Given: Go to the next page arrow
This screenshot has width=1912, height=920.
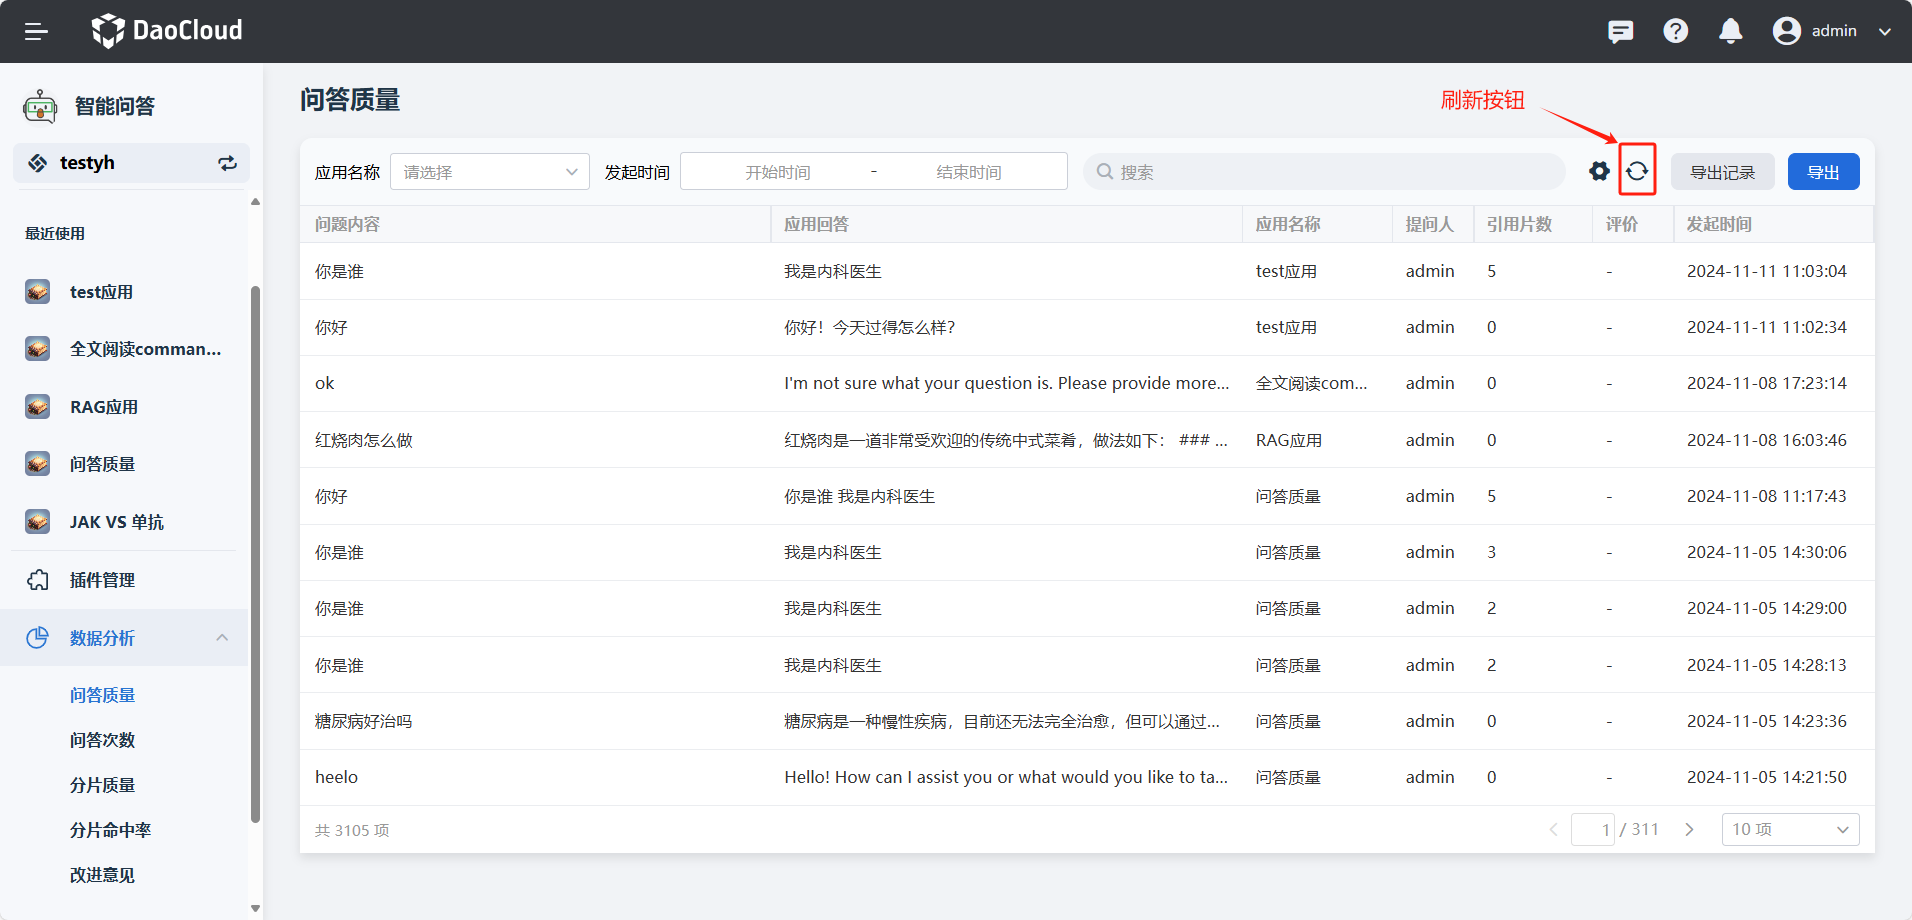Looking at the screenshot, I should [x=1689, y=829].
